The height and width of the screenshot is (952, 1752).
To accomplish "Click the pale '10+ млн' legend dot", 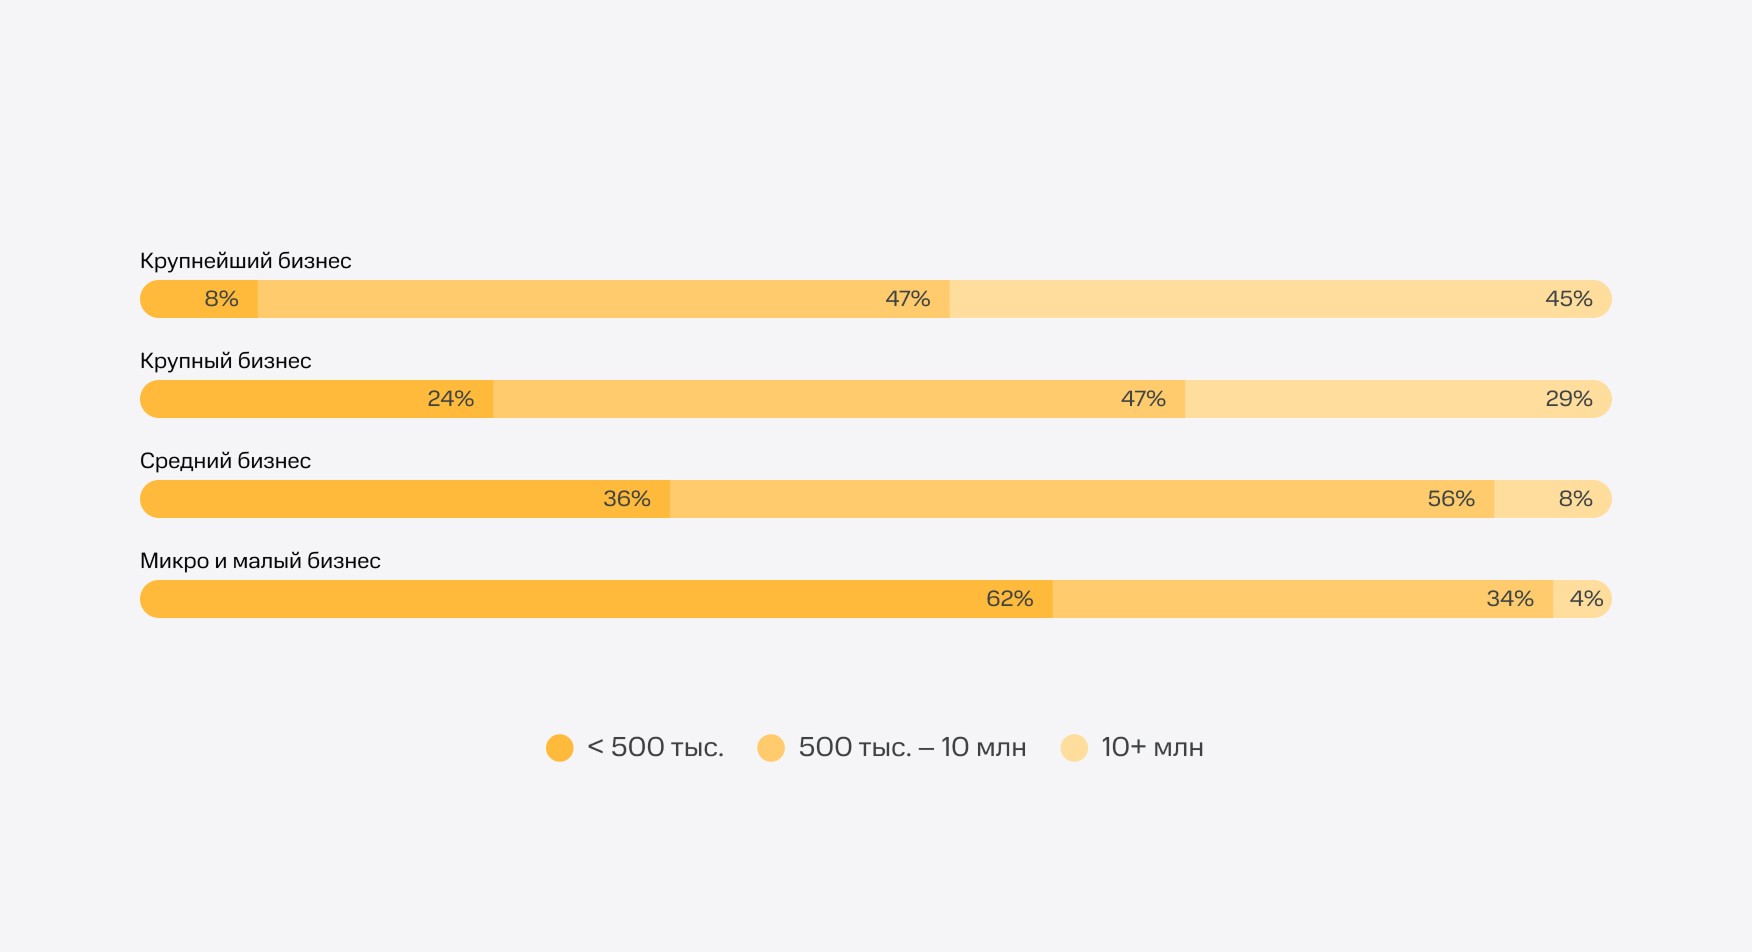I will point(1074,748).
